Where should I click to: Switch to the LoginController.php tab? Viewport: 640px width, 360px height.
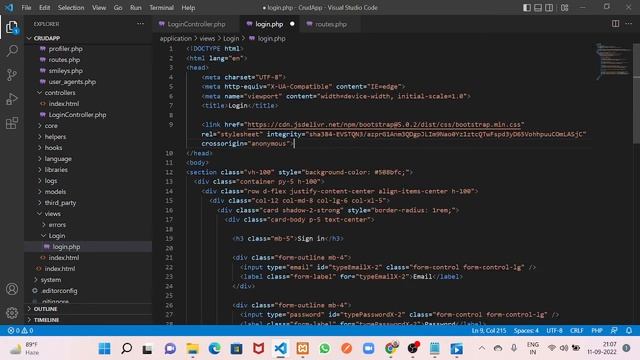(x=196, y=24)
